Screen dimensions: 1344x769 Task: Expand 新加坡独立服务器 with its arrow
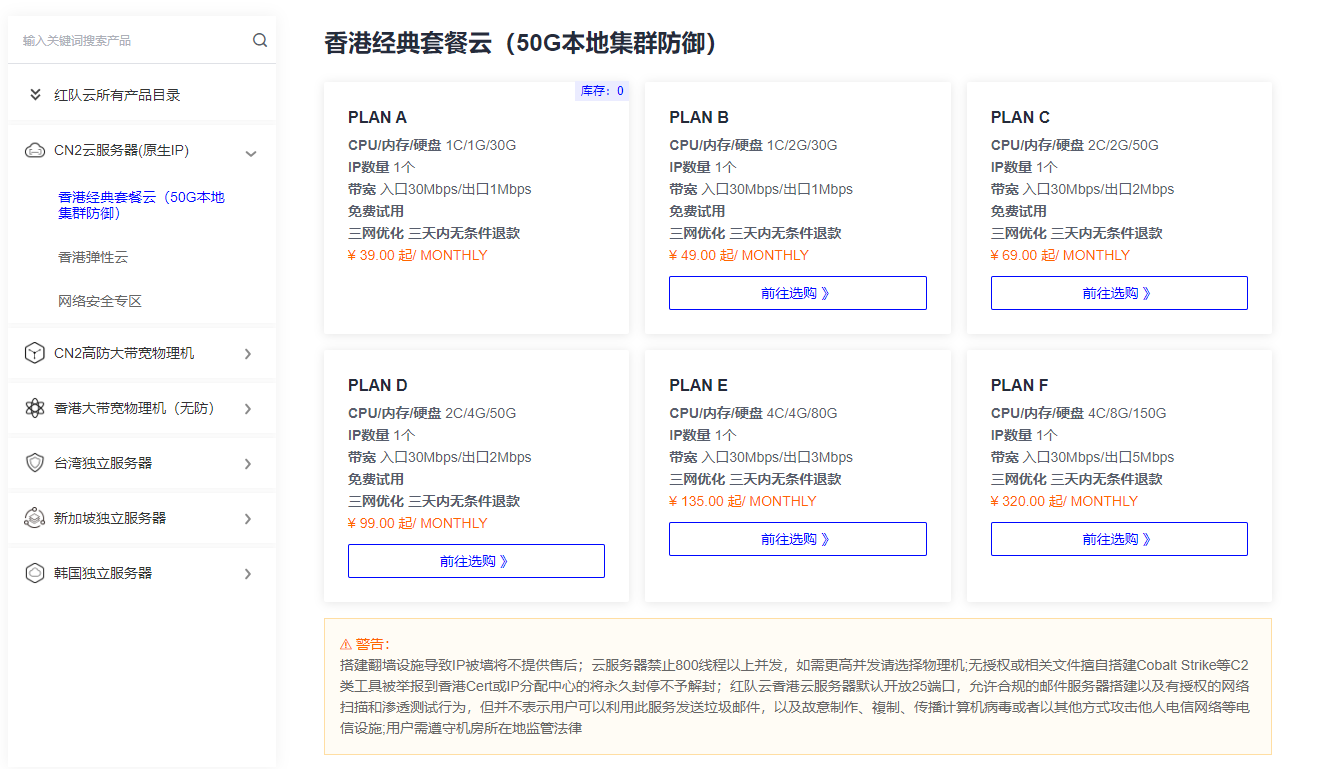248,519
